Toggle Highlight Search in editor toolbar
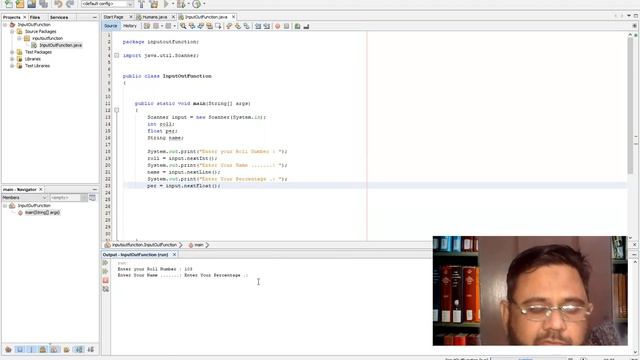This screenshot has width=640, height=360. [209, 26]
